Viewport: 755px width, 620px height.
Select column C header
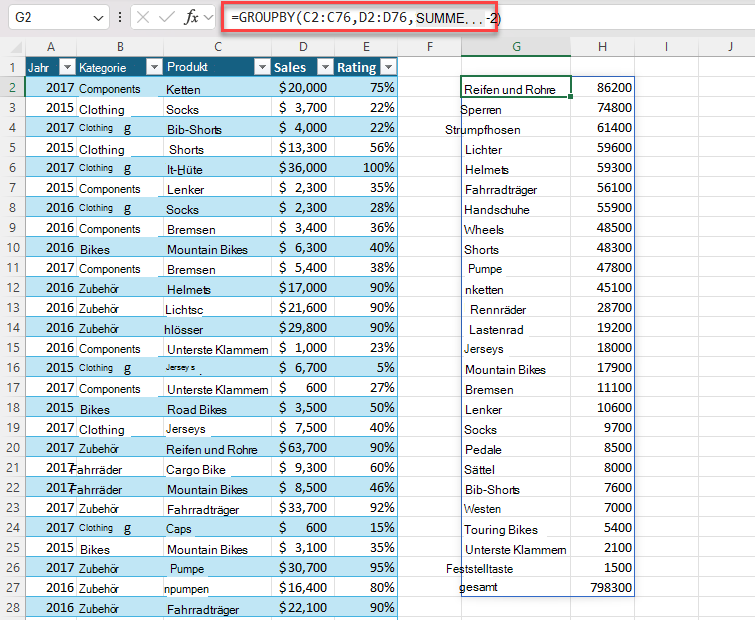click(x=218, y=47)
